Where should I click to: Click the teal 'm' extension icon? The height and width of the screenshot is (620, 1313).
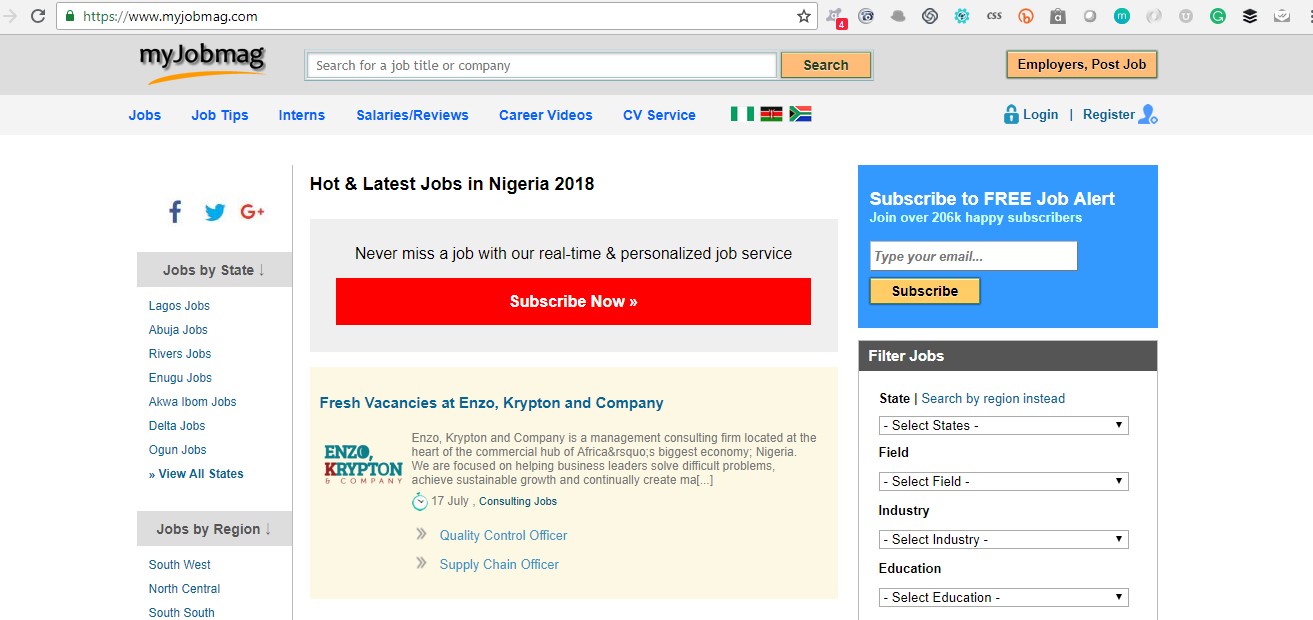pos(1122,16)
